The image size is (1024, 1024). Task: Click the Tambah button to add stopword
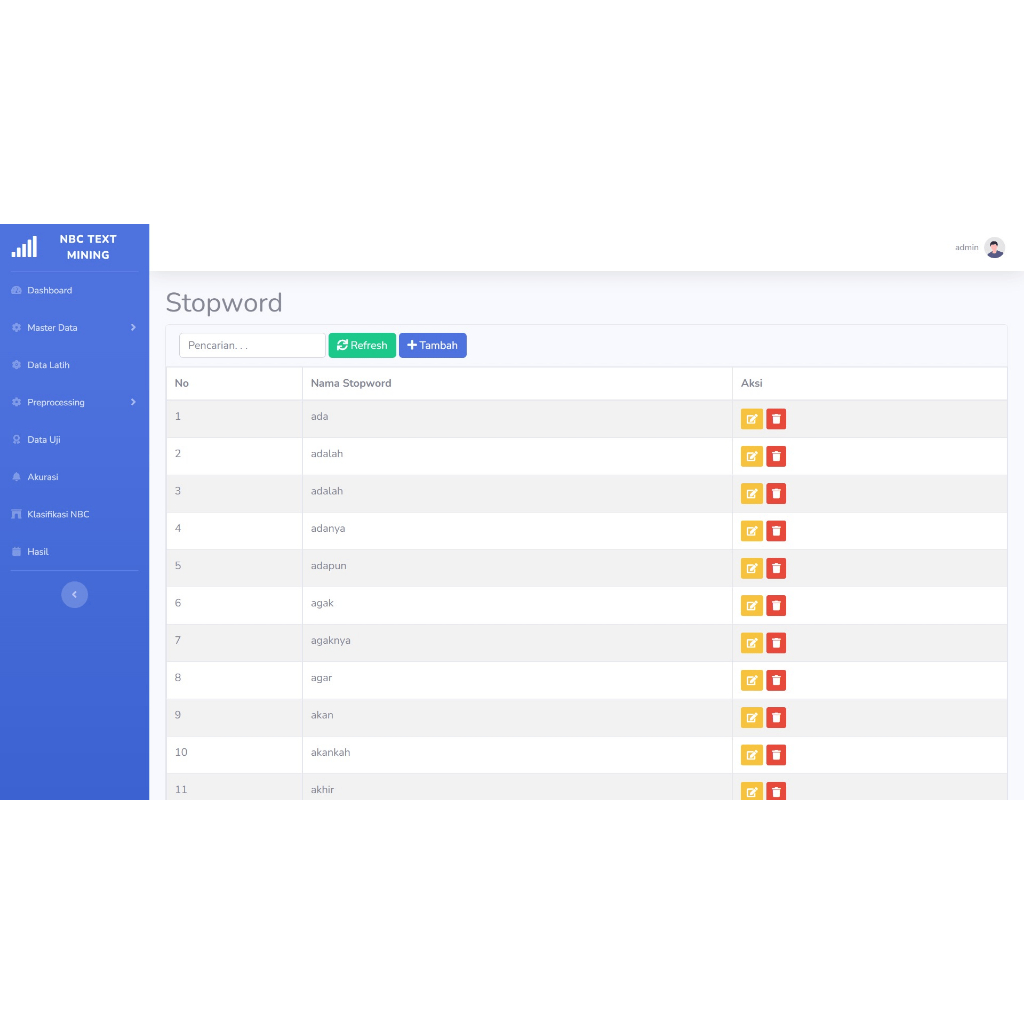(432, 345)
